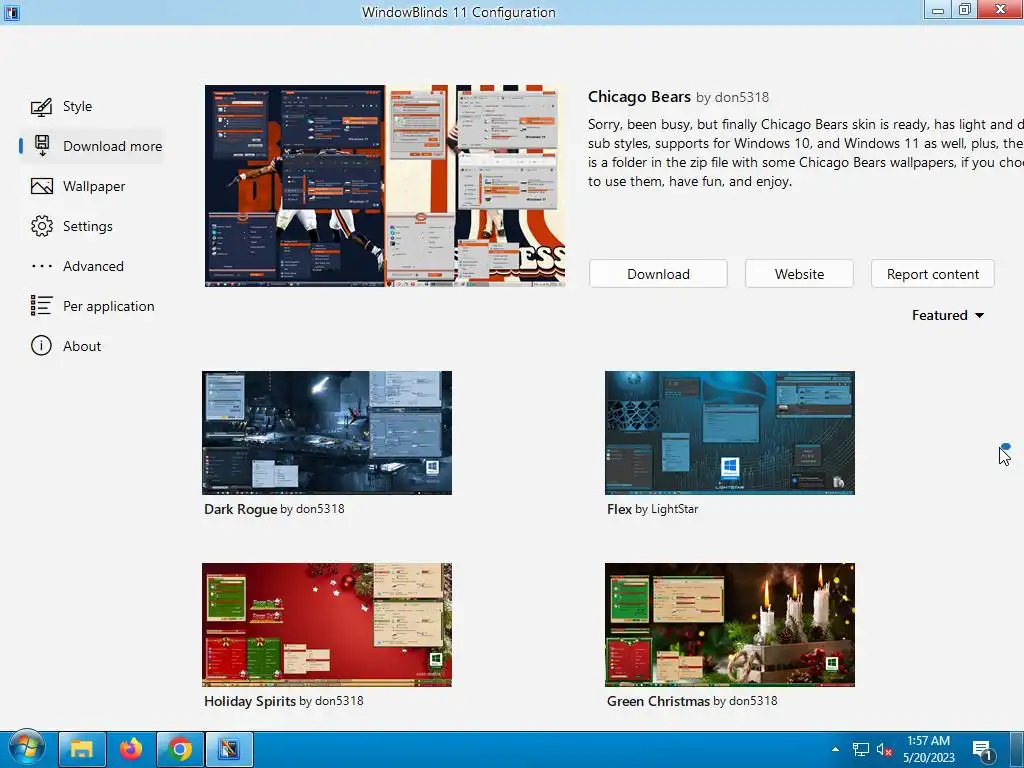Viewport: 1024px width, 768px height.
Task: Click the 'Flex by LightStar' caption
Action: click(652, 509)
